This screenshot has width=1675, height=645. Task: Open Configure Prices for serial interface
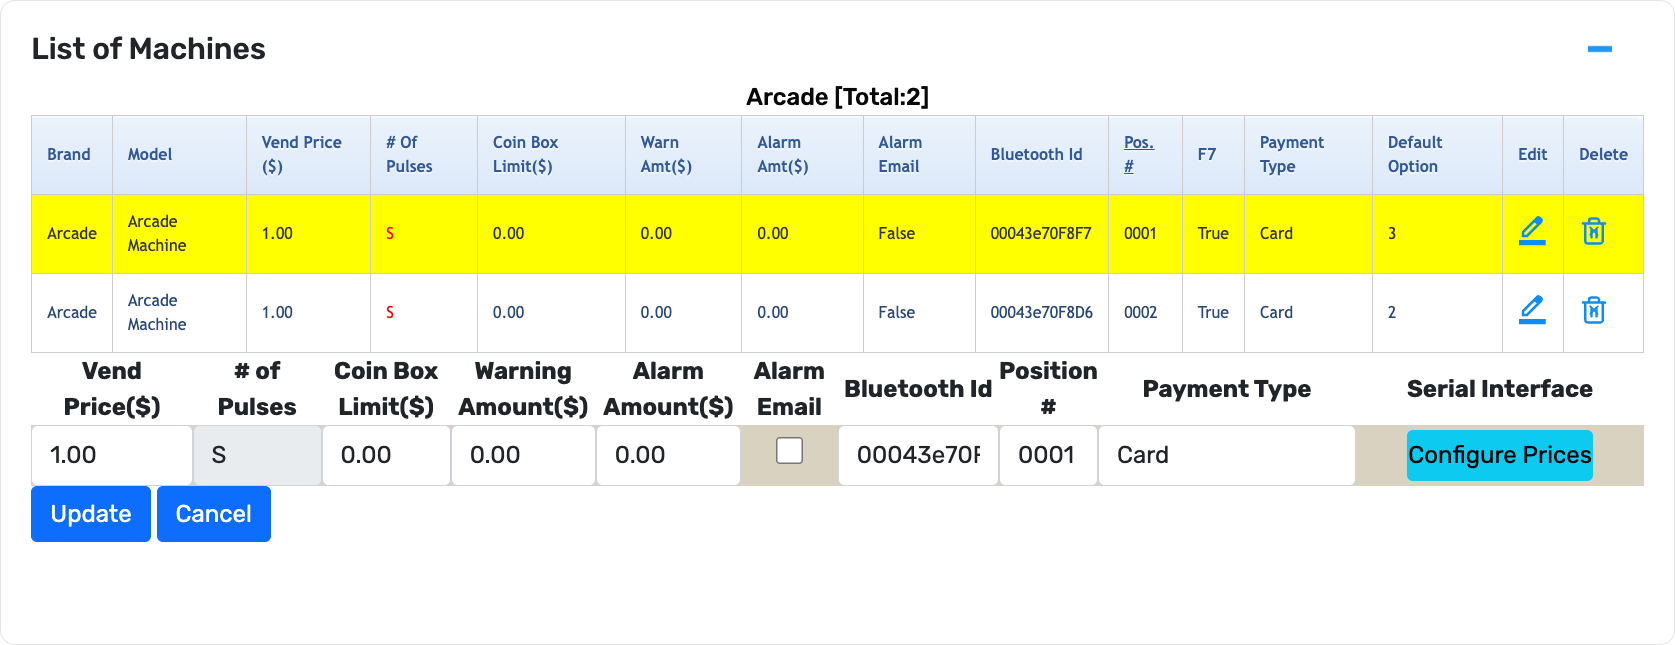tap(1499, 455)
